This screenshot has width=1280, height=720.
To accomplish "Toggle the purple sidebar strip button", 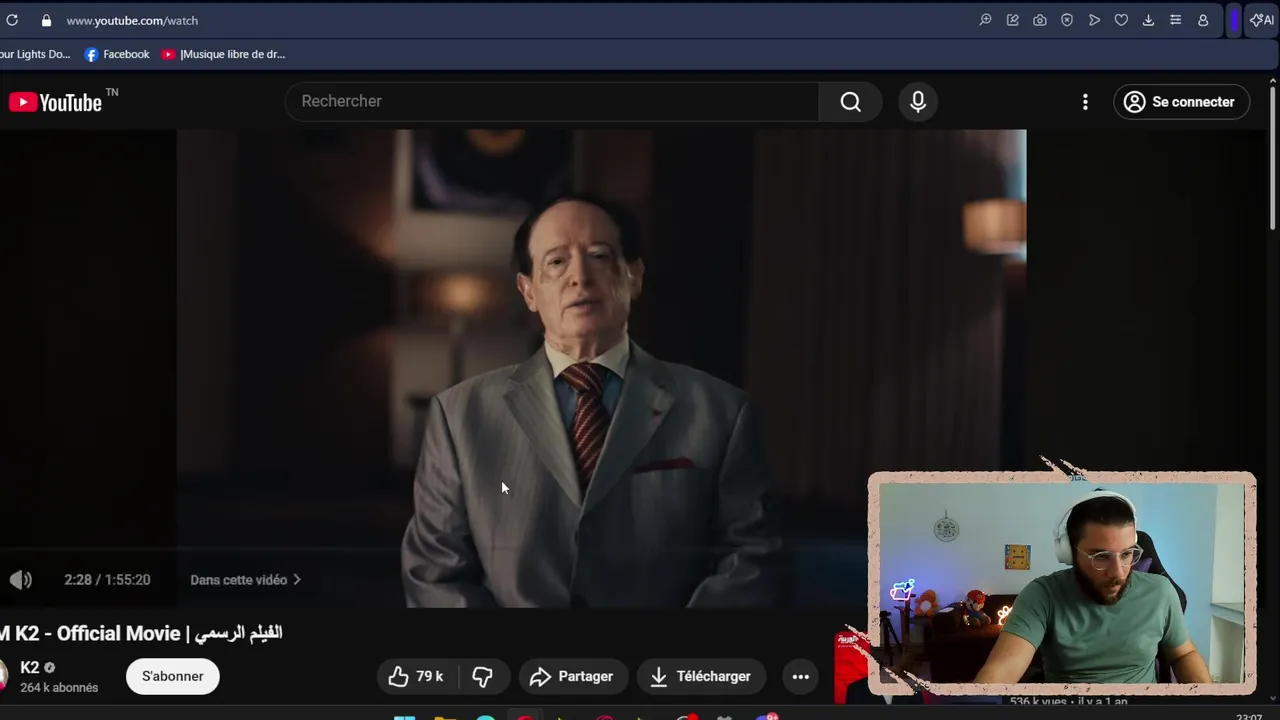I will [x=1235, y=20].
